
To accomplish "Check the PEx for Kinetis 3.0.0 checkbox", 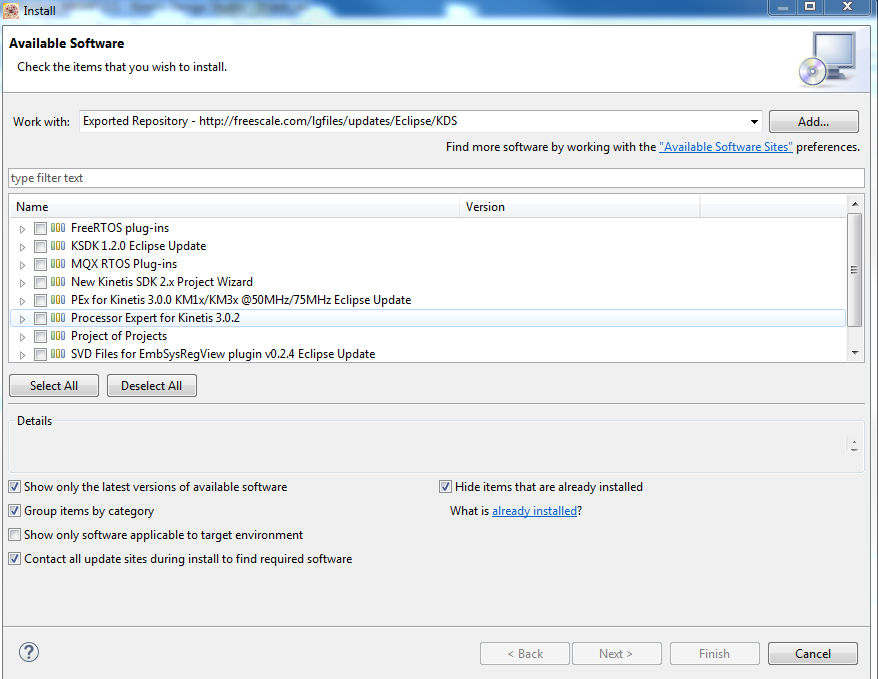I will tap(40, 300).
